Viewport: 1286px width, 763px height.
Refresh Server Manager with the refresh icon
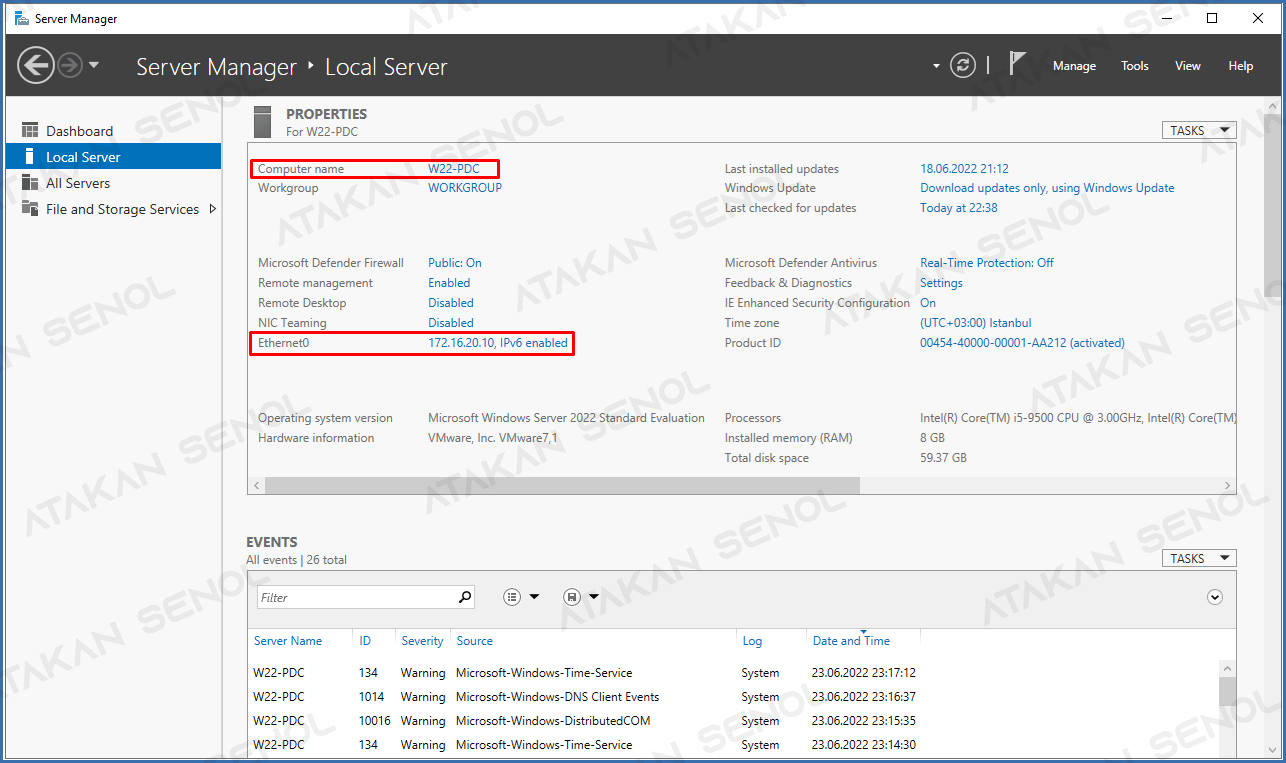(962, 66)
